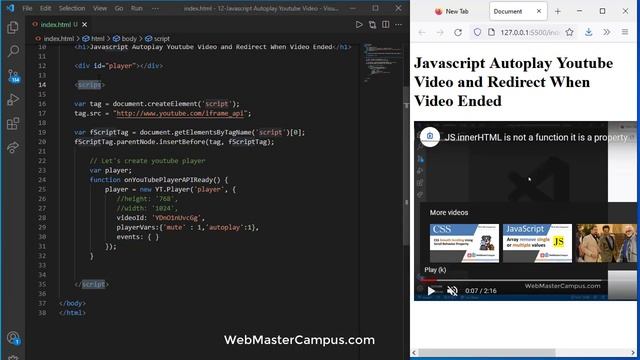
Task: Close the index.html editor tab
Action: [84, 24]
